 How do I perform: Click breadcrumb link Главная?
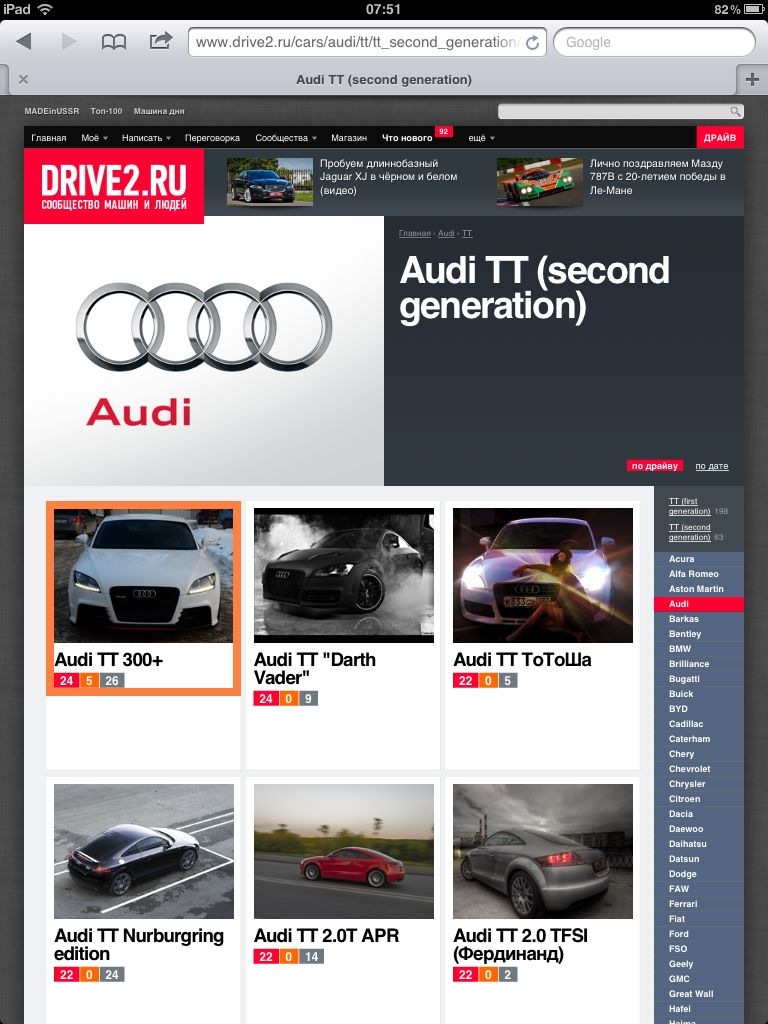[x=415, y=233]
